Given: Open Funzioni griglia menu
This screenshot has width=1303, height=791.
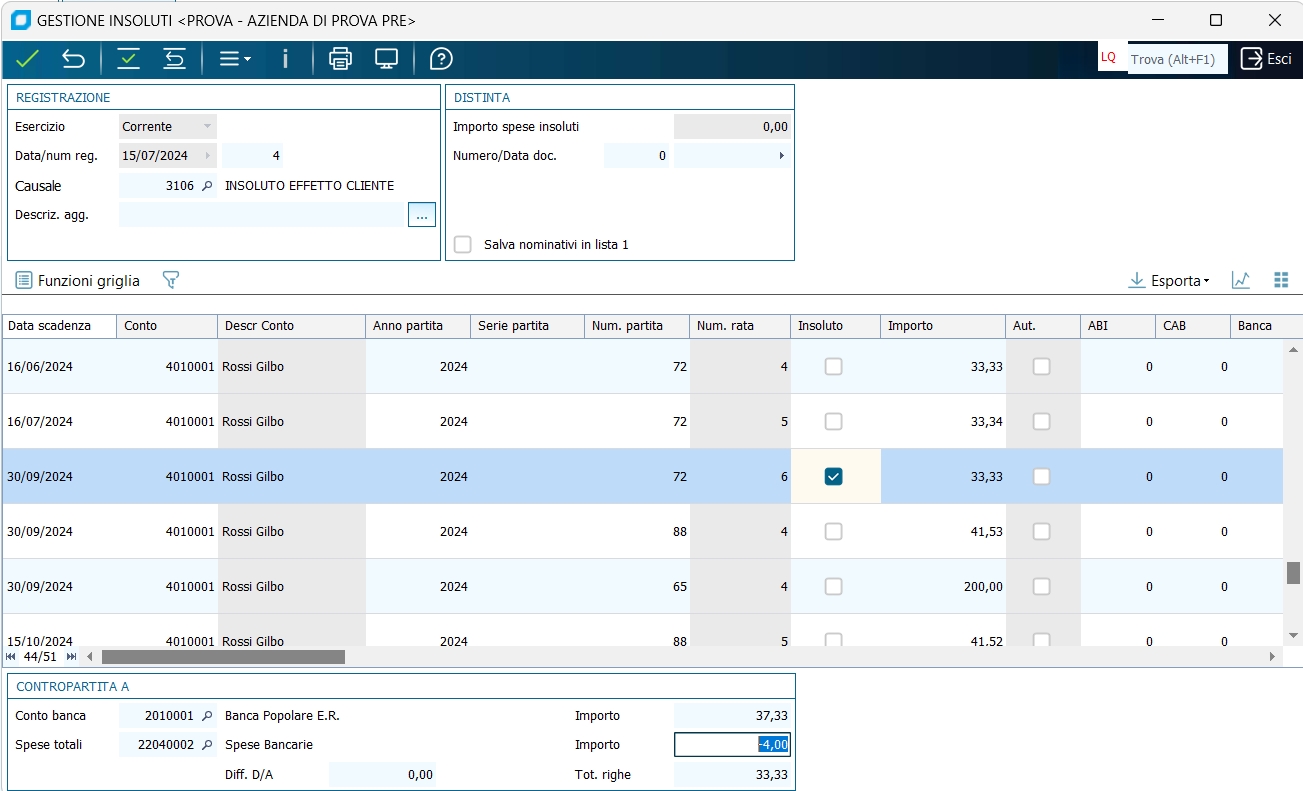Looking at the screenshot, I should coord(78,281).
